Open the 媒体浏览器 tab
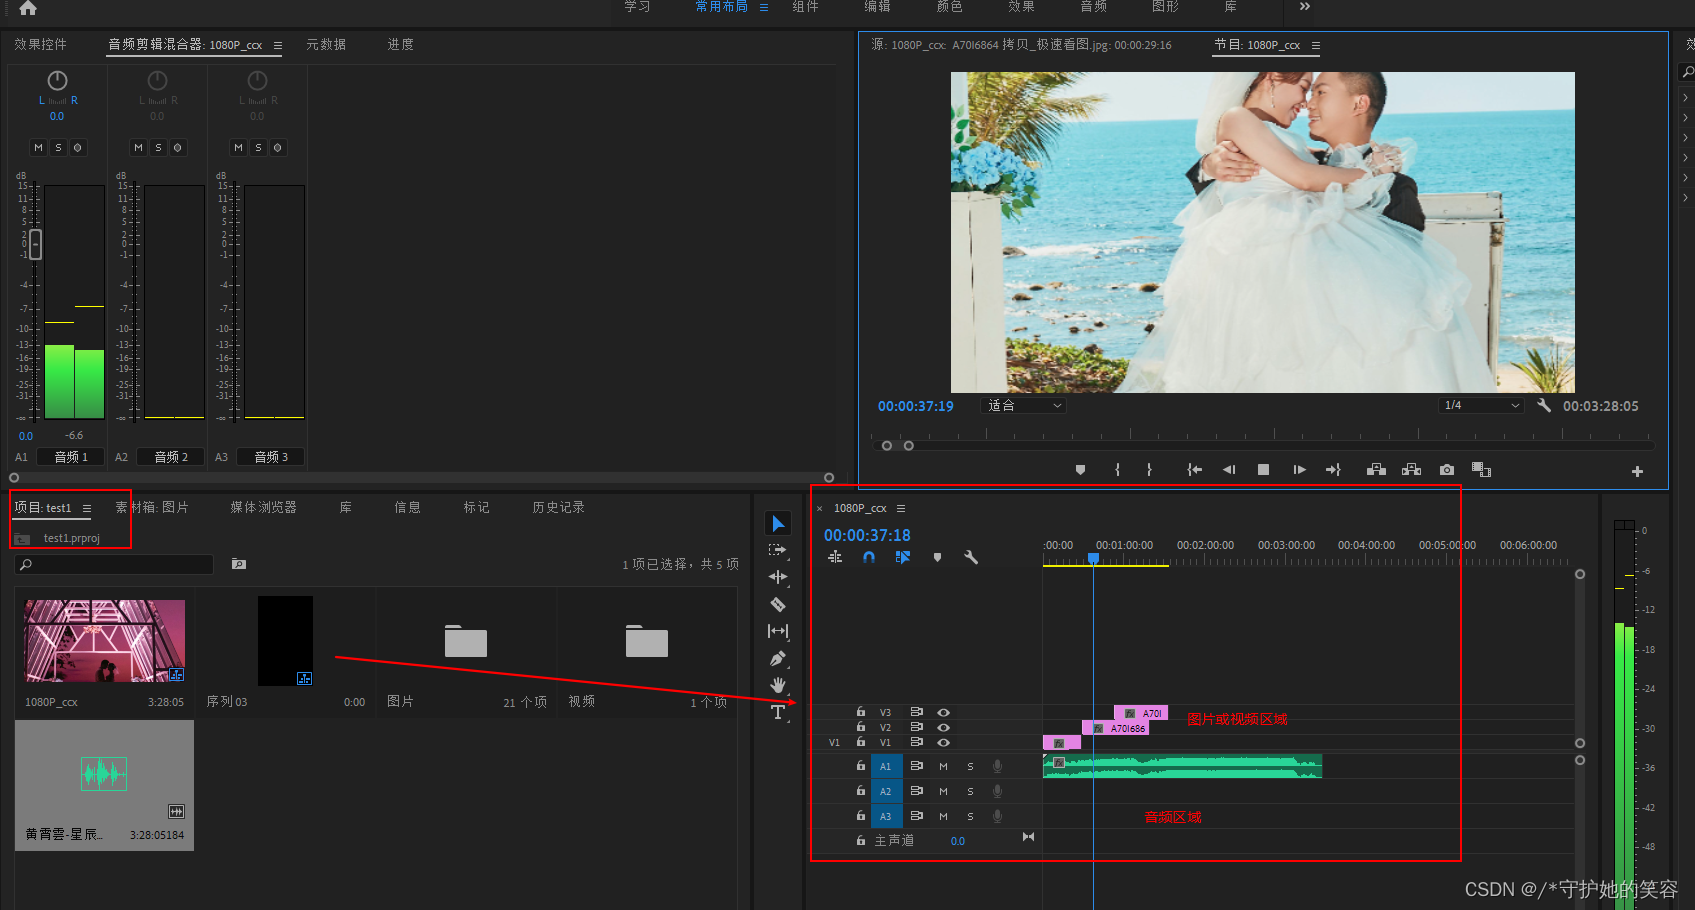The height and width of the screenshot is (910, 1695). coord(264,507)
